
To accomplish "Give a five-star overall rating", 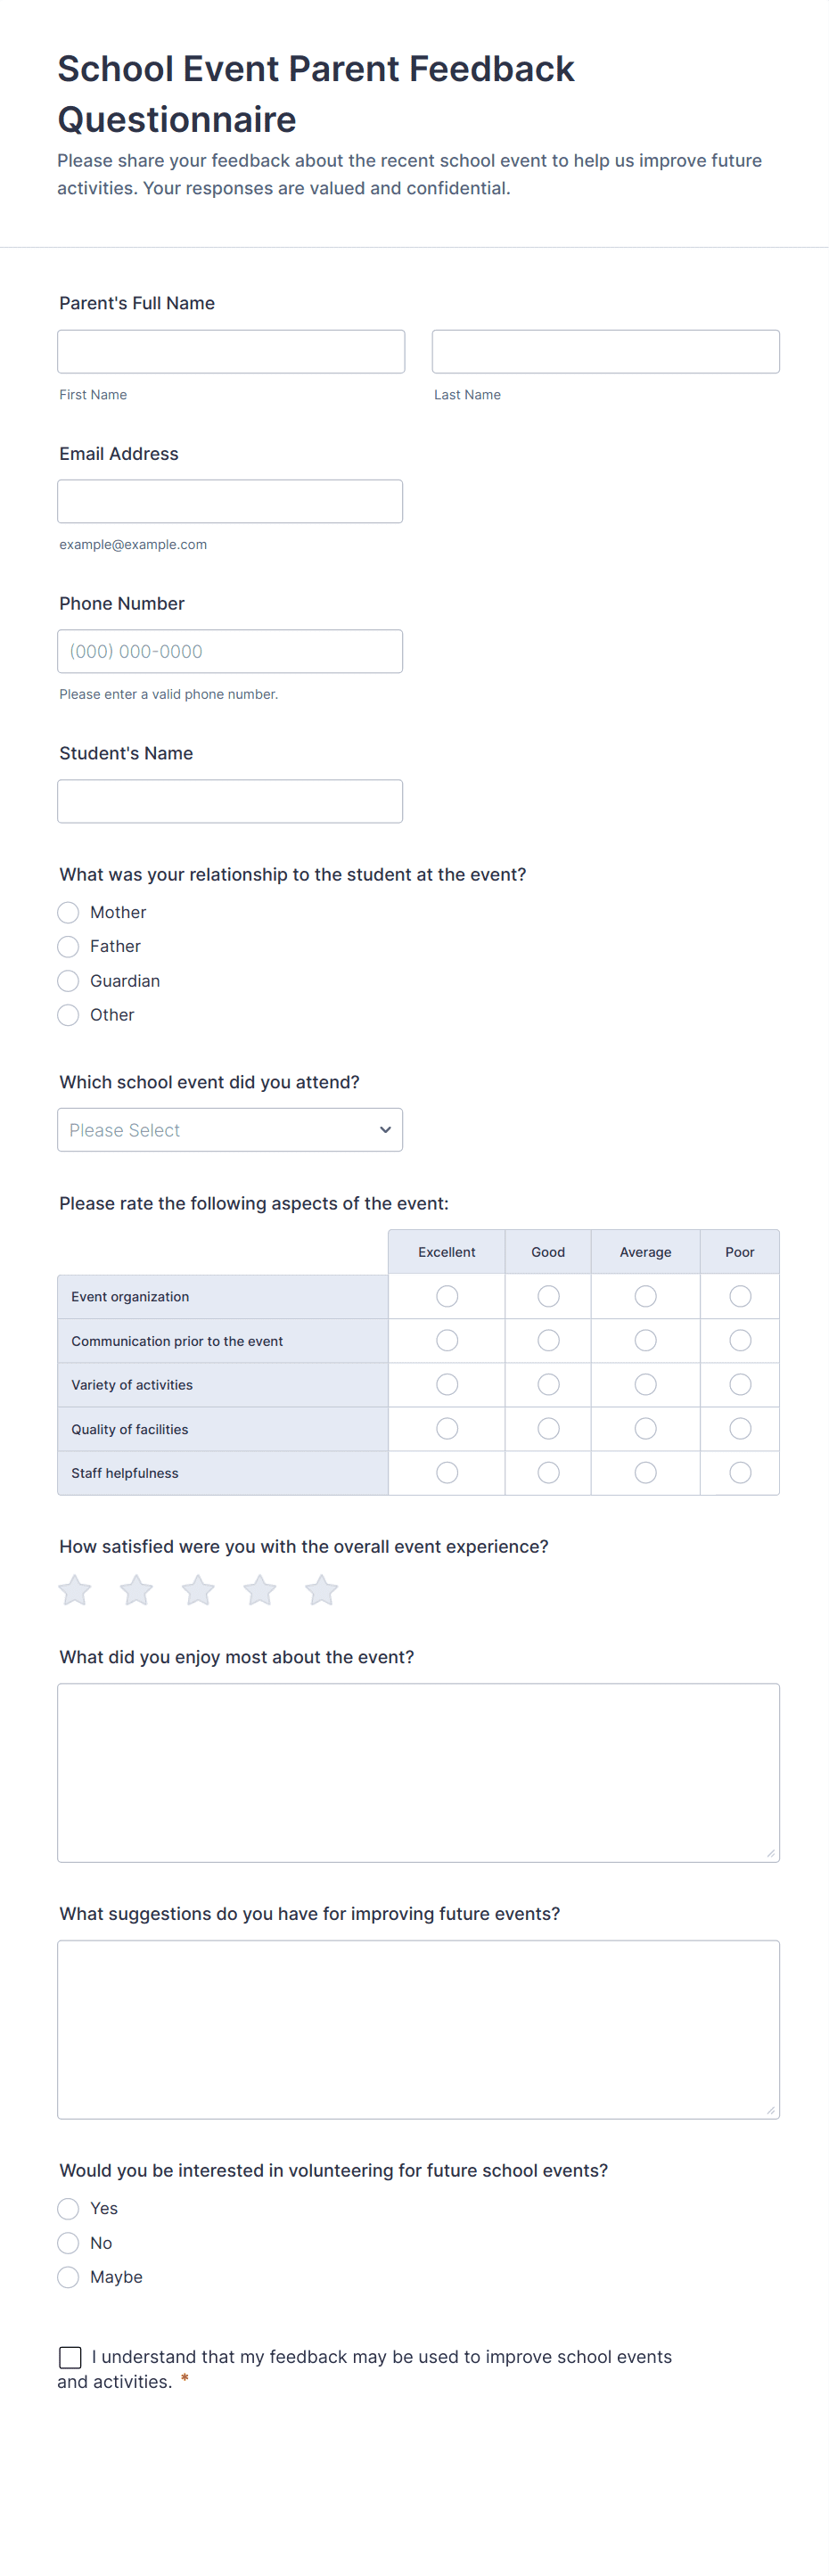I will tap(321, 1590).
